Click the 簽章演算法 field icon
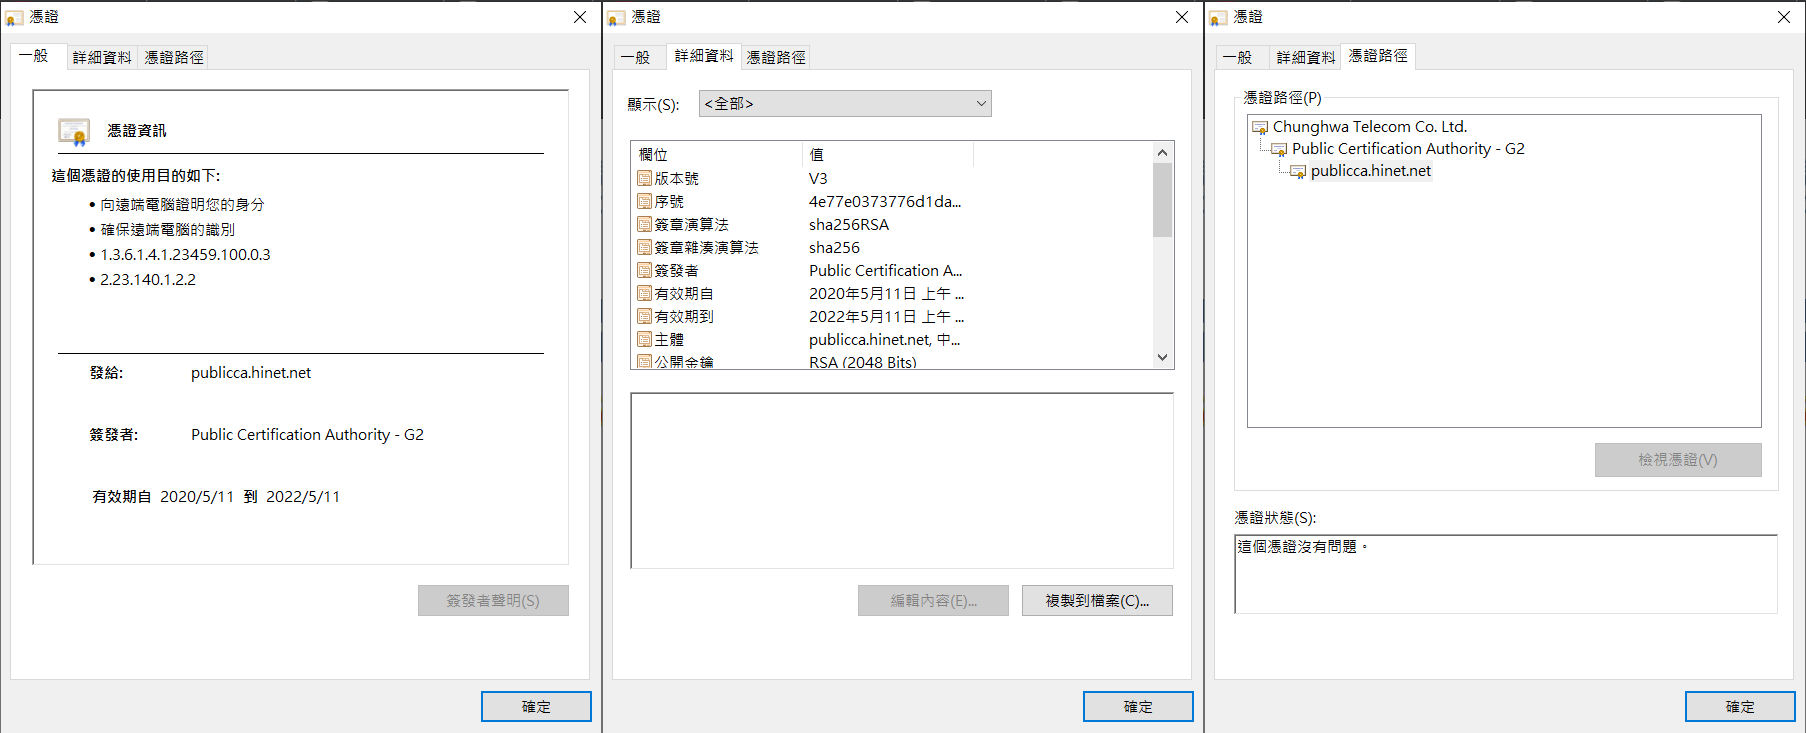 tap(645, 224)
